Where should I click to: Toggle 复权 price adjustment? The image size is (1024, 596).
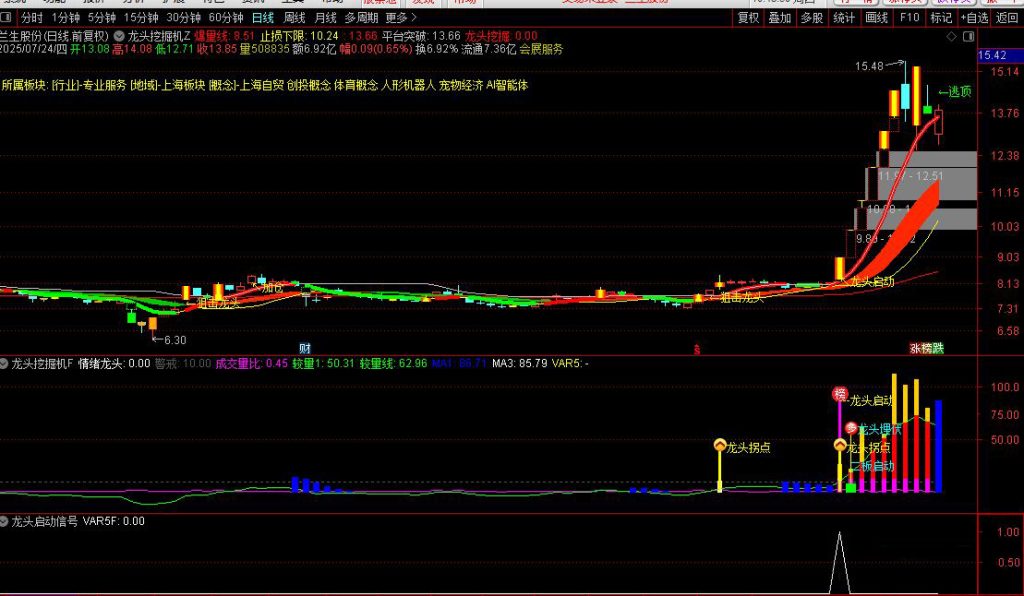748,18
